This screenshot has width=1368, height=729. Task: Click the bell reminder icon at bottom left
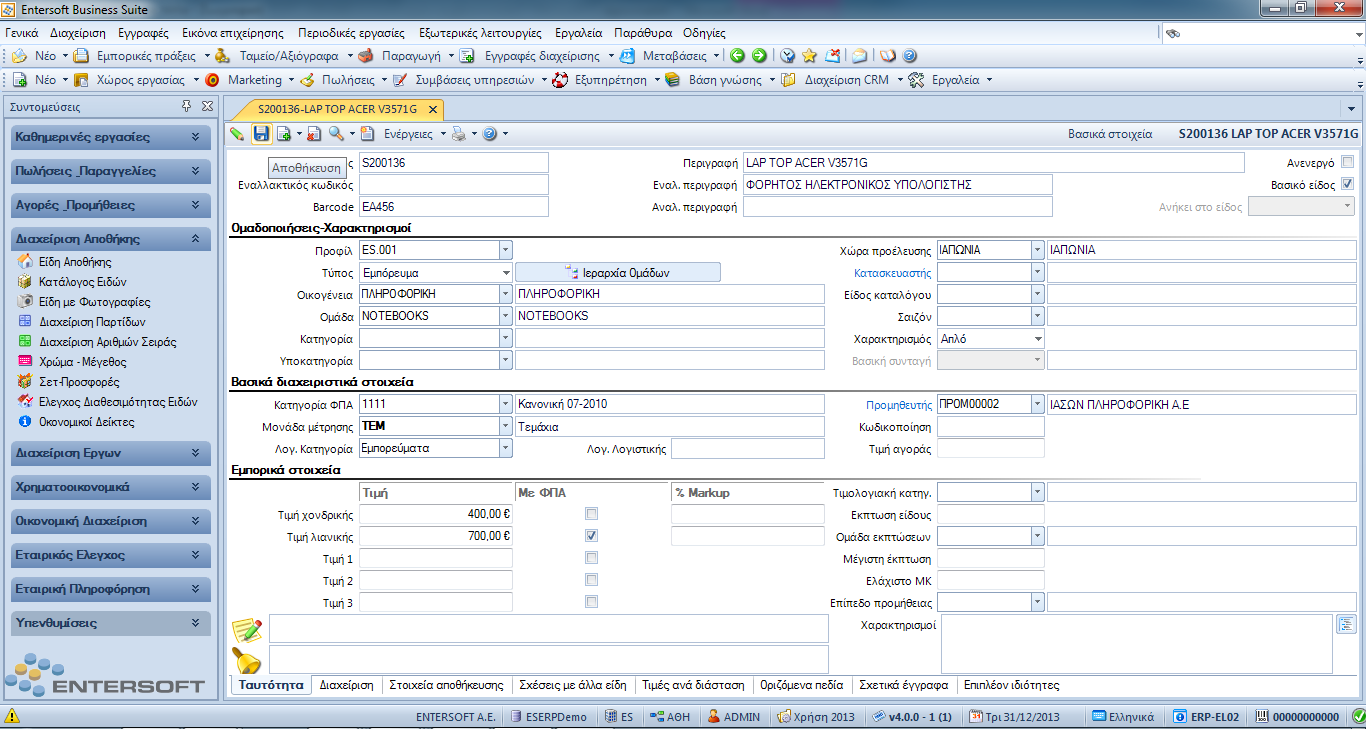click(x=247, y=660)
